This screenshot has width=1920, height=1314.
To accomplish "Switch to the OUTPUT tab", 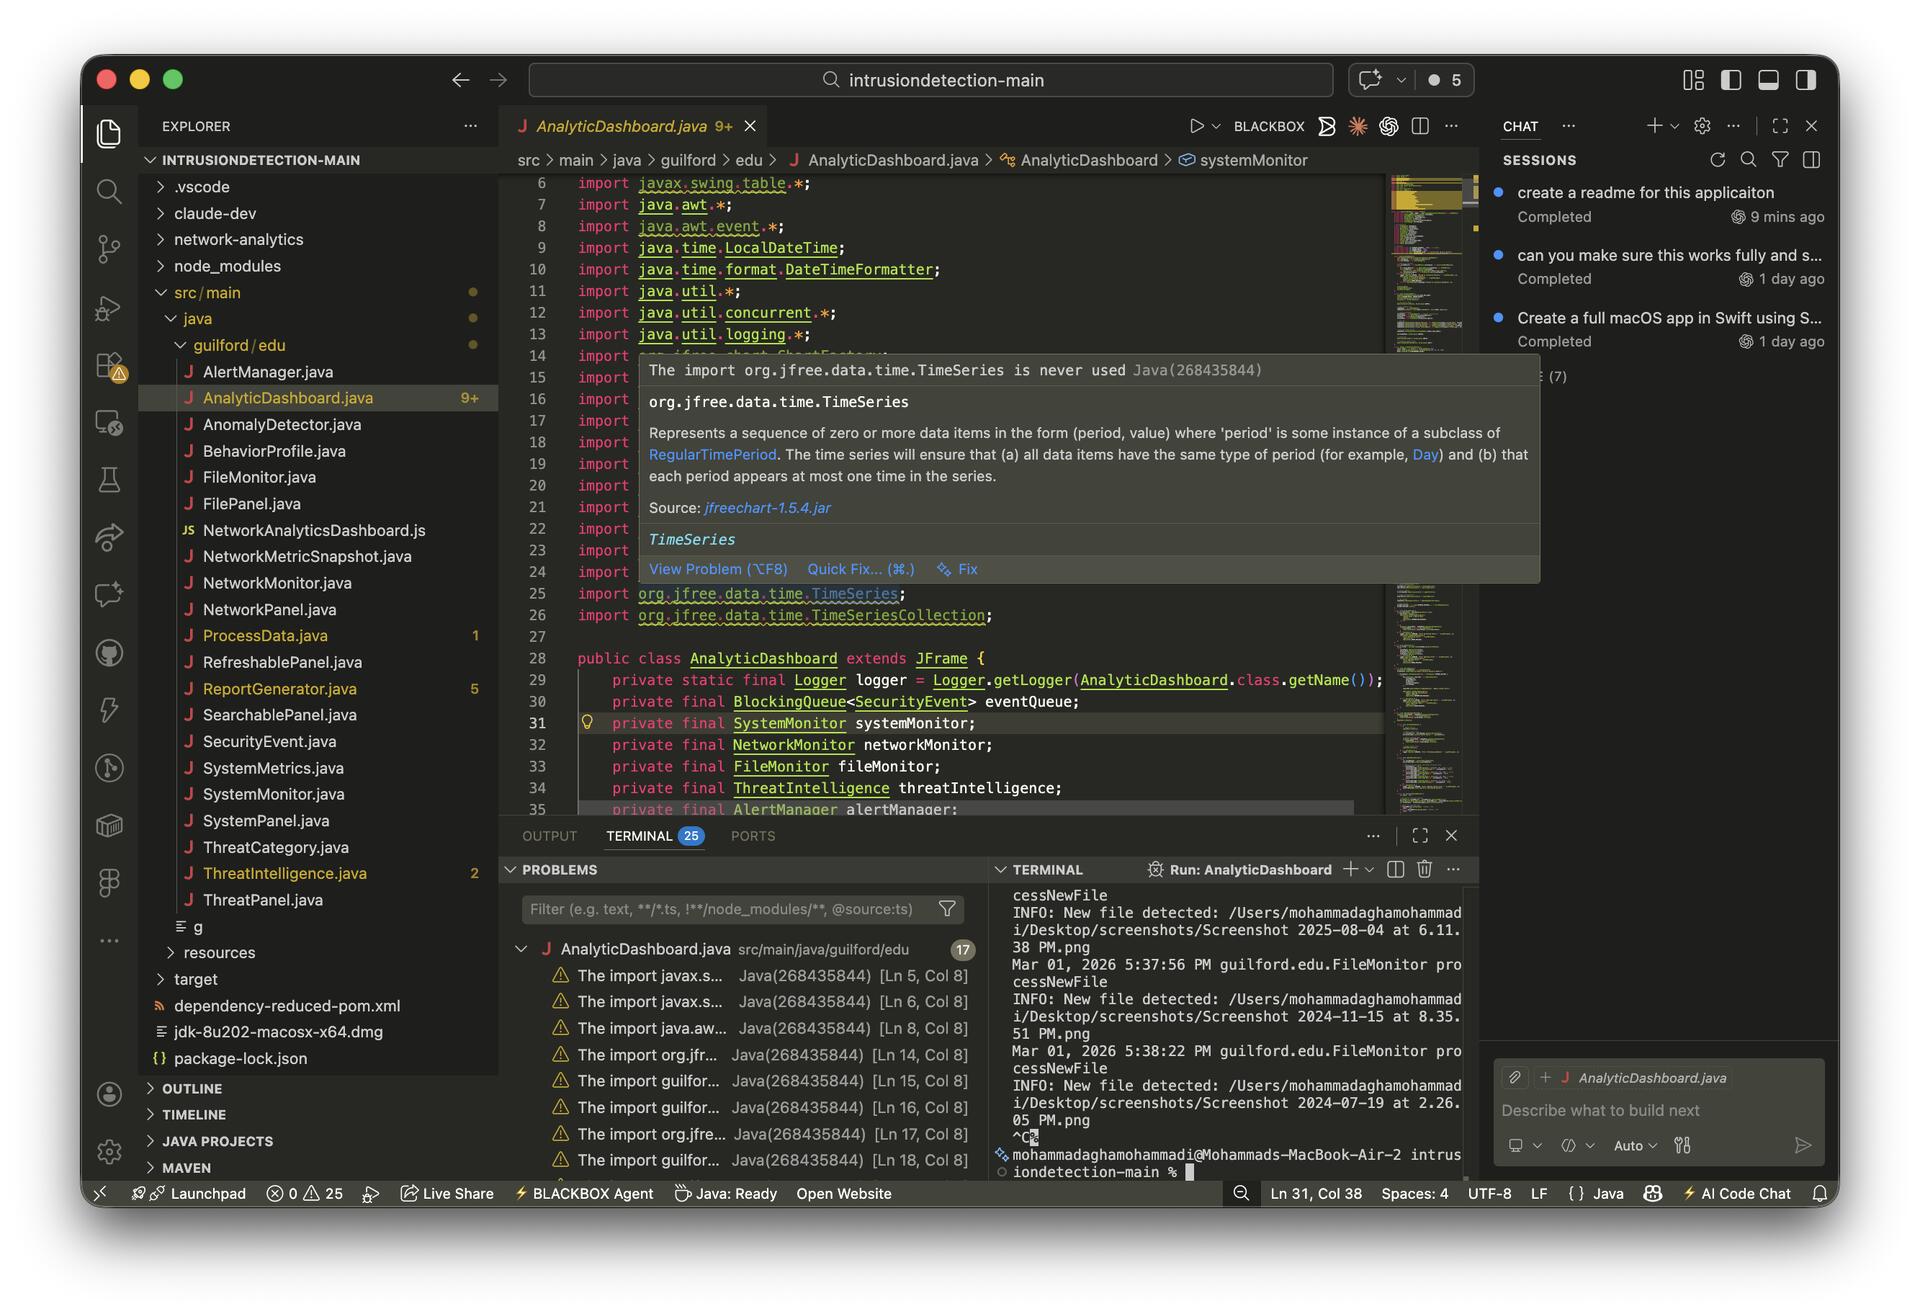I will [x=549, y=836].
